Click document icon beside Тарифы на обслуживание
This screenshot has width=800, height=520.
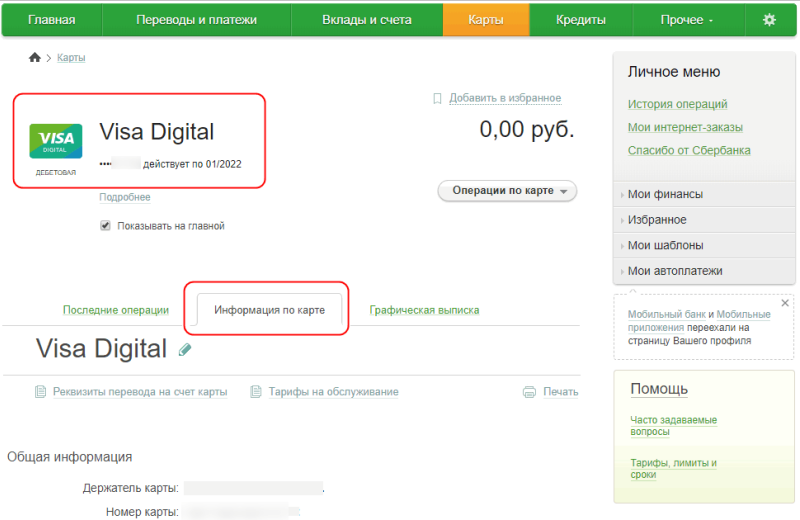[x=256, y=392]
